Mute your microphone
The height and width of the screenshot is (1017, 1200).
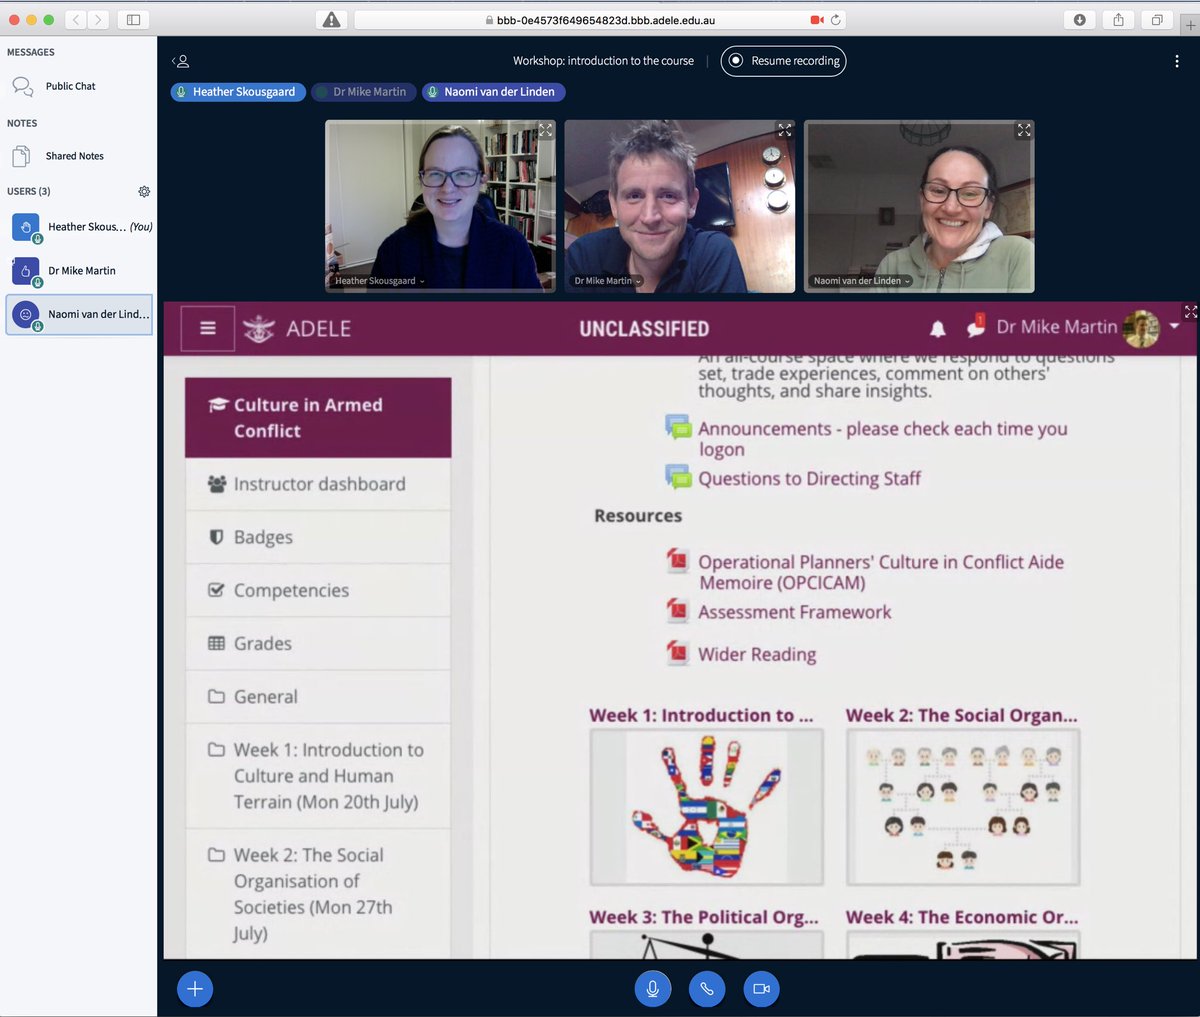click(x=653, y=988)
